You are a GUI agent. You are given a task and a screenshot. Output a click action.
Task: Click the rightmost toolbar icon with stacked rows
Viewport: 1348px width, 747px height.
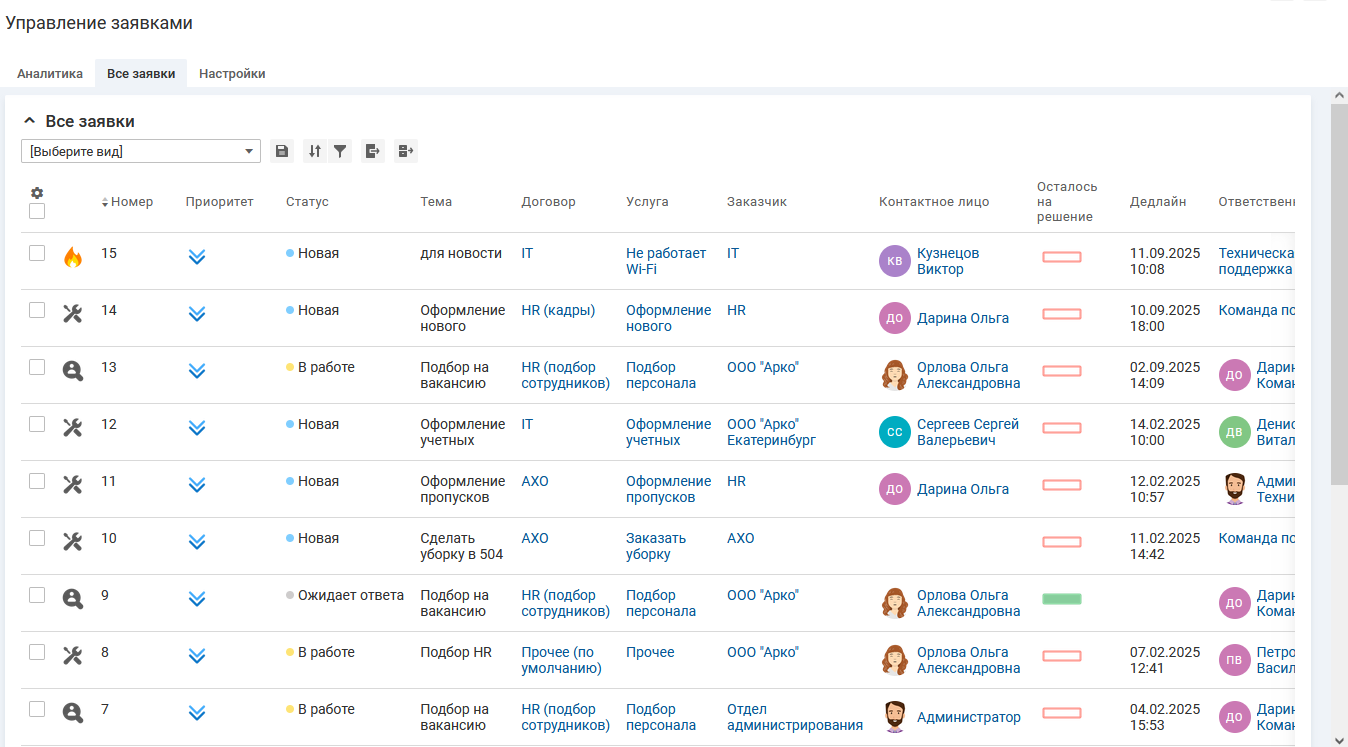coord(405,151)
